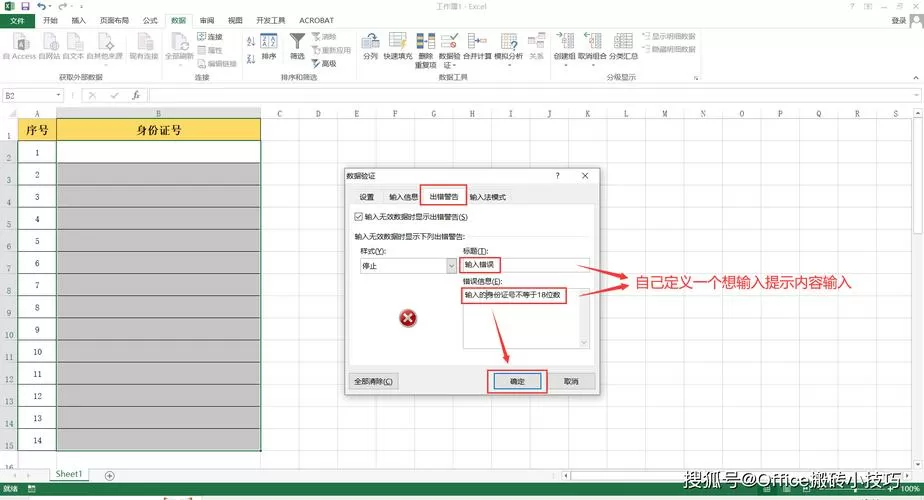924x500 pixels.
Task: Expand the alert Style dropdown
Action: click(451, 266)
